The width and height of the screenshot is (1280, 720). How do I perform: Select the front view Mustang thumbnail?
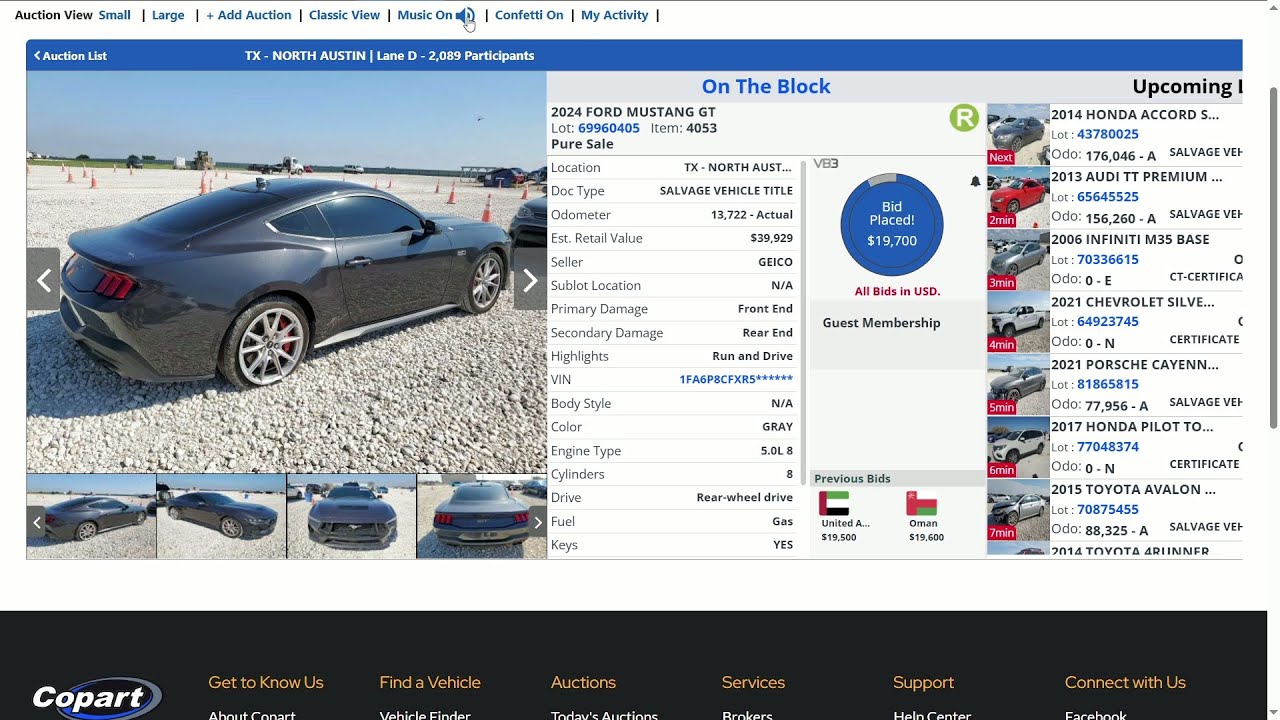click(x=351, y=517)
